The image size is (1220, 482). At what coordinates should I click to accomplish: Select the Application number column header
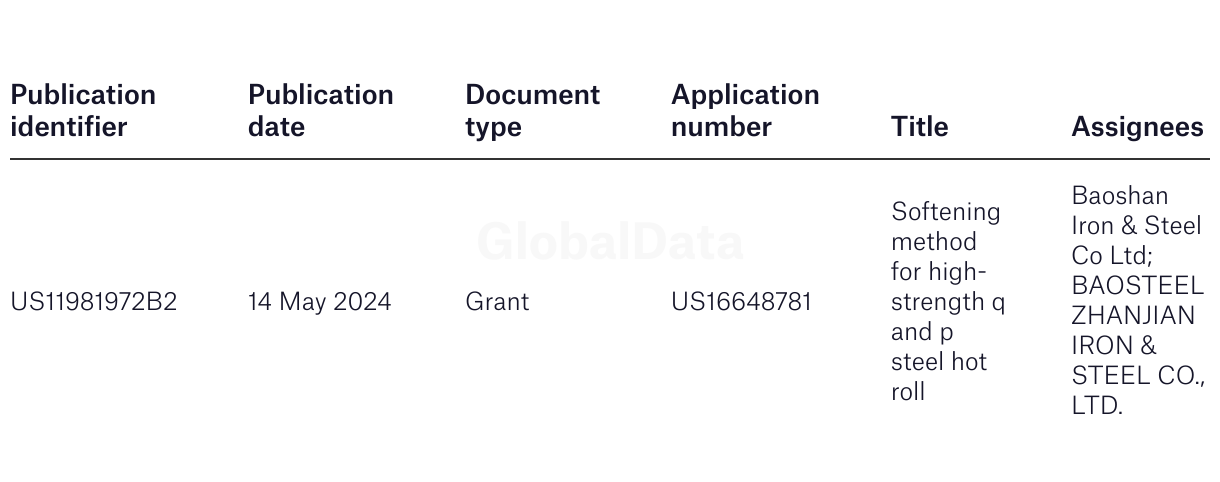(x=745, y=111)
